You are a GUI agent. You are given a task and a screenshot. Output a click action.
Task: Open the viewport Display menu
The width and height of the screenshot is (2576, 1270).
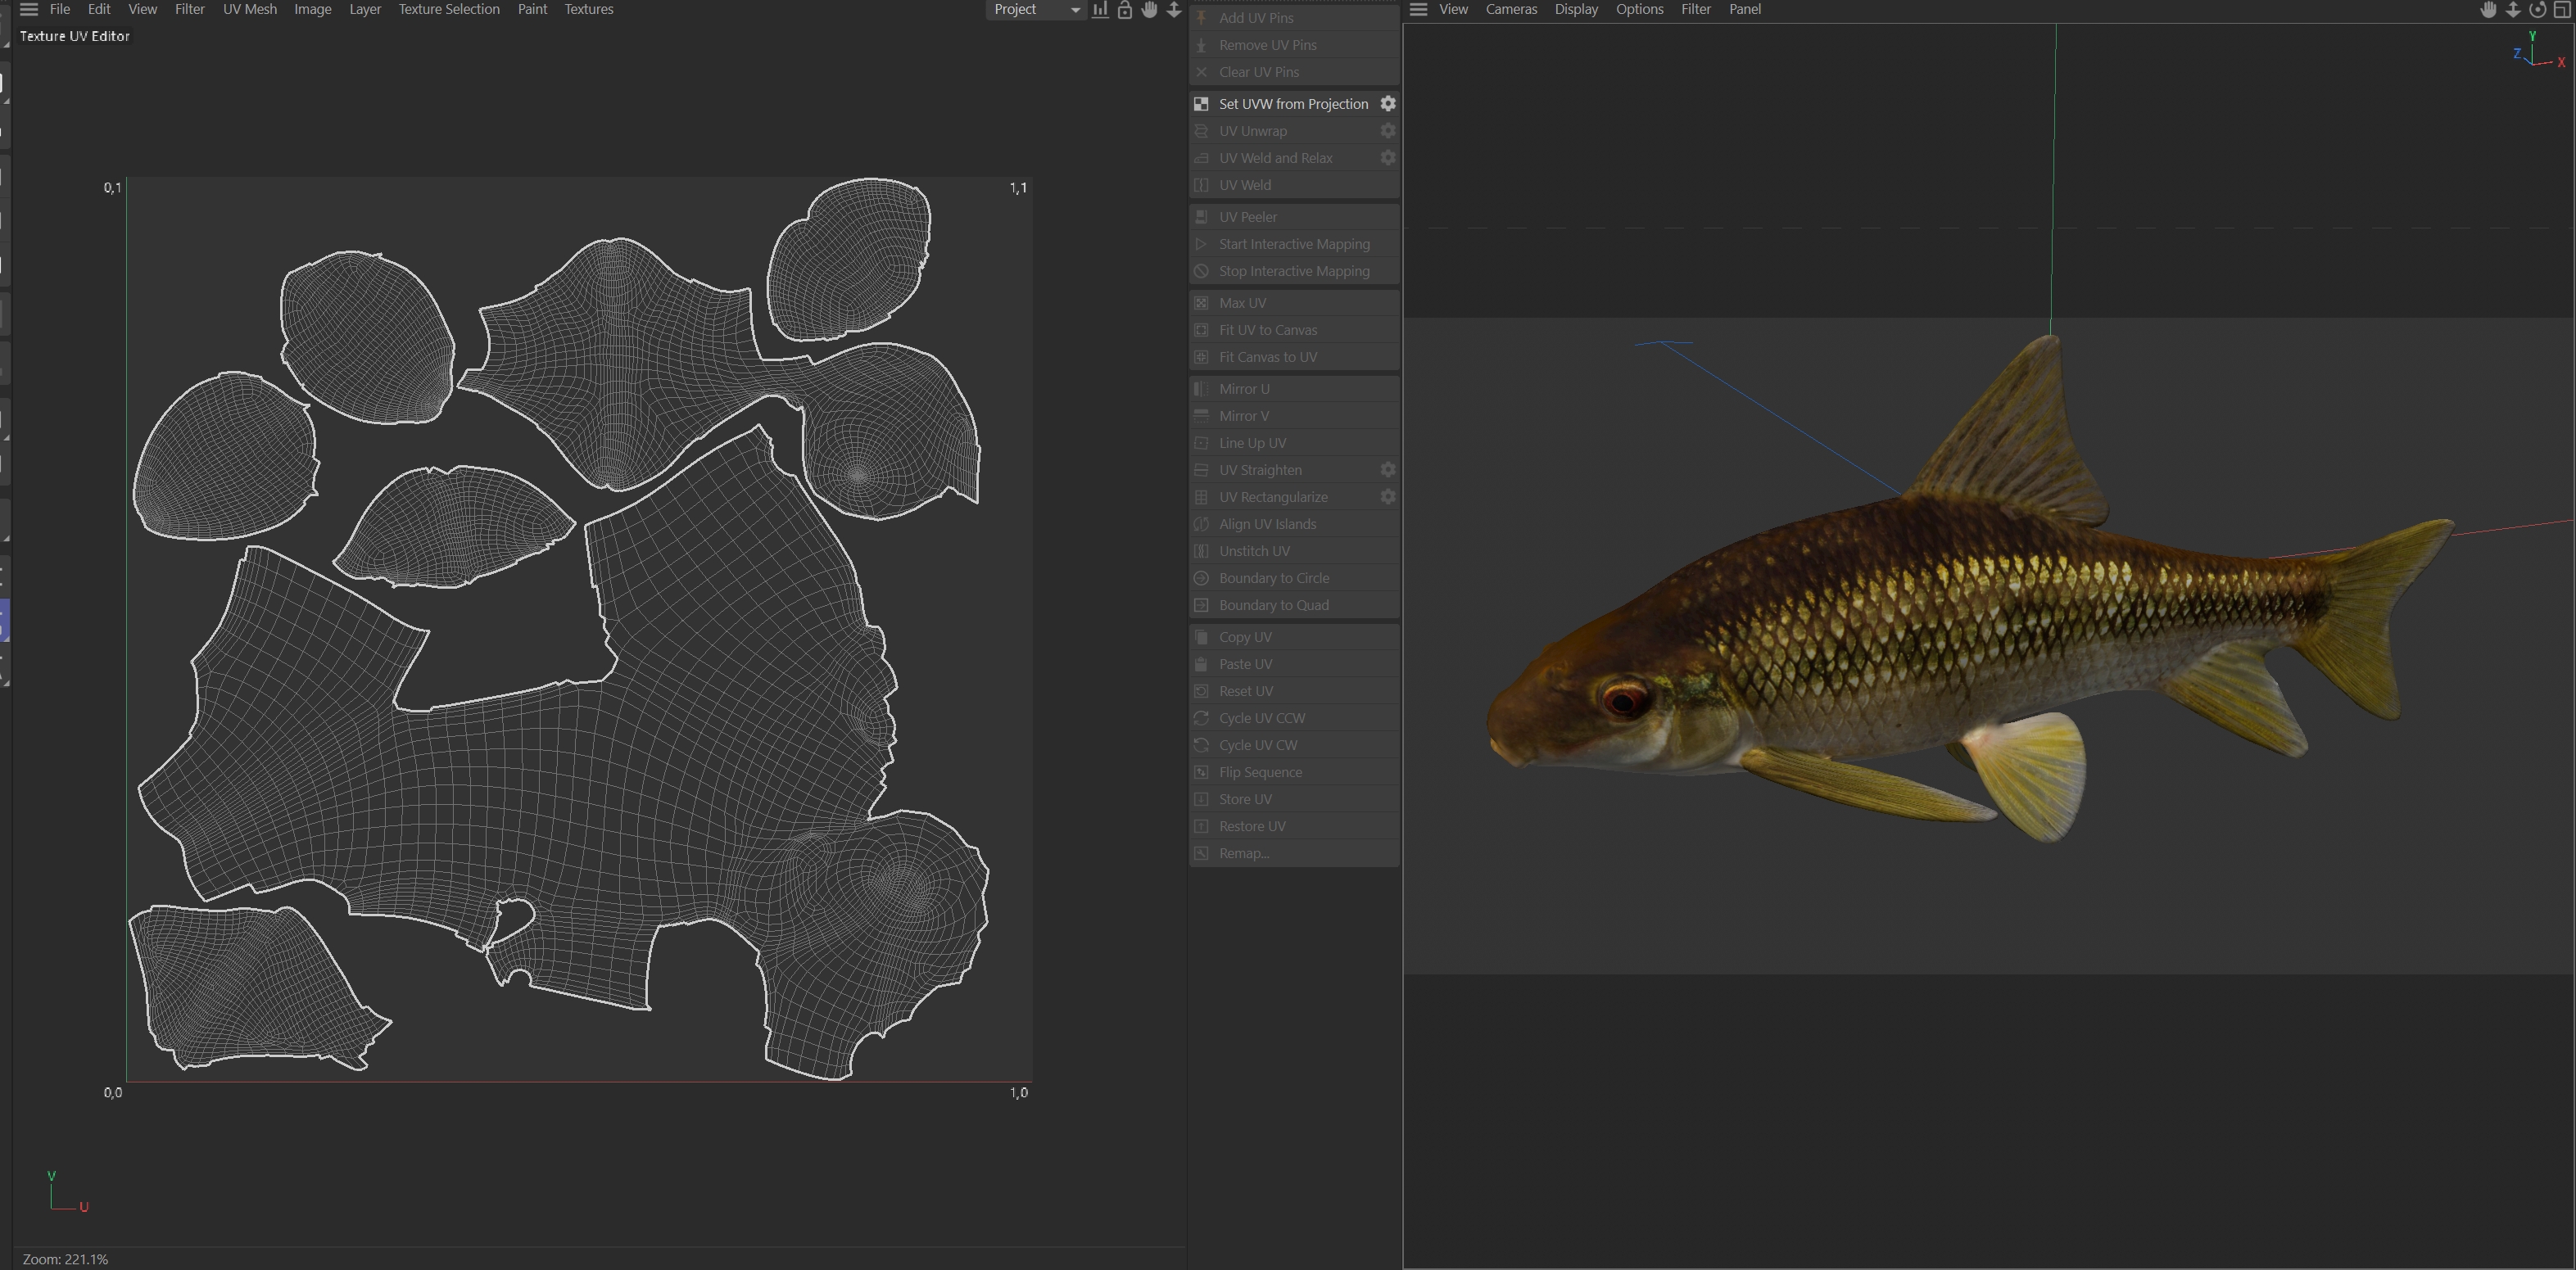tap(1576, 9)
